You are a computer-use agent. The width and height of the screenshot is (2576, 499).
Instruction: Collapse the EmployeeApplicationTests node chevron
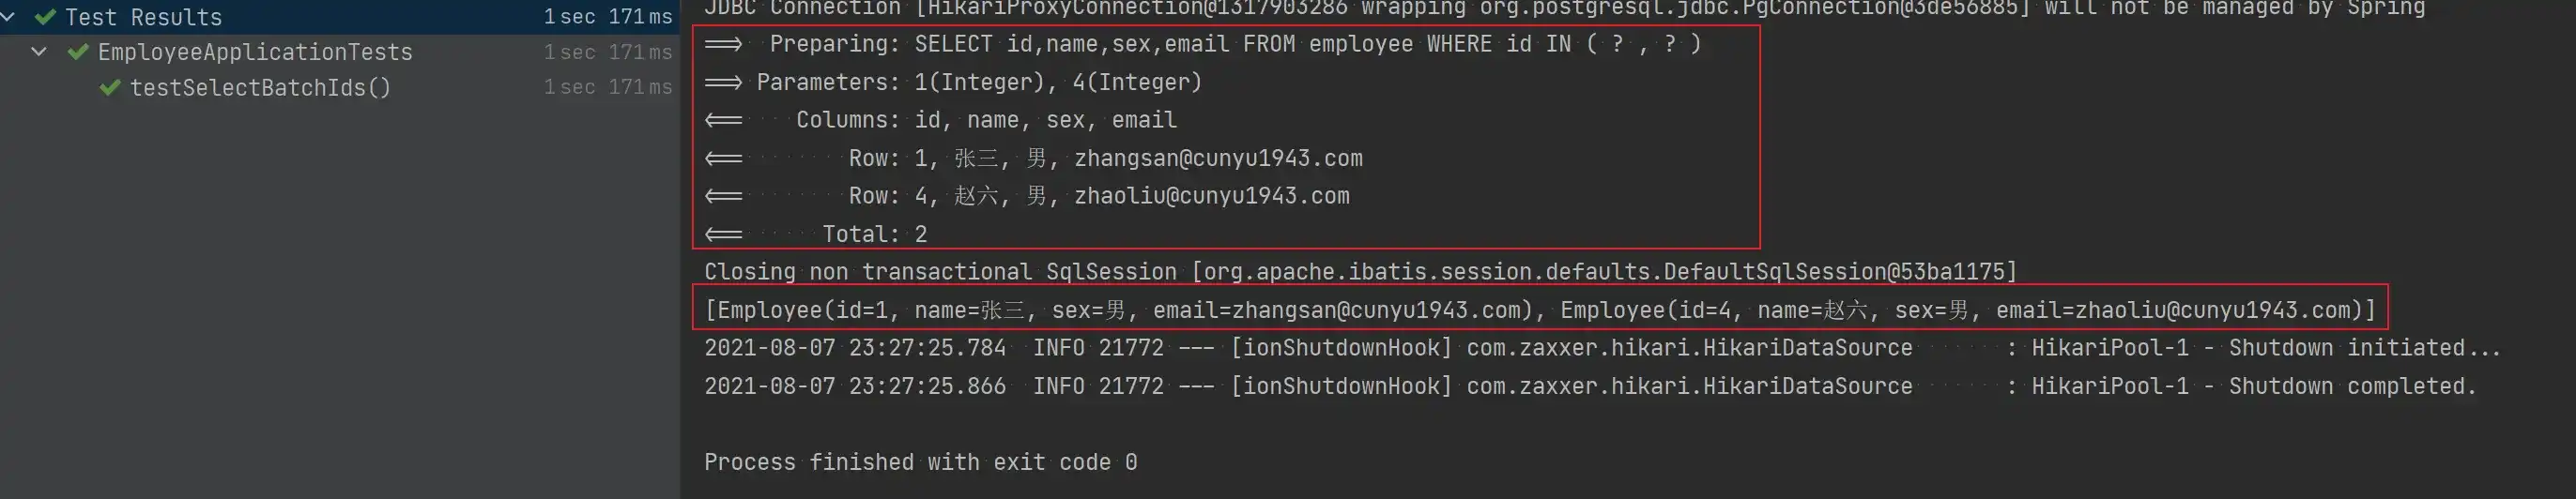pyautogui.click(x=39, y=52)
